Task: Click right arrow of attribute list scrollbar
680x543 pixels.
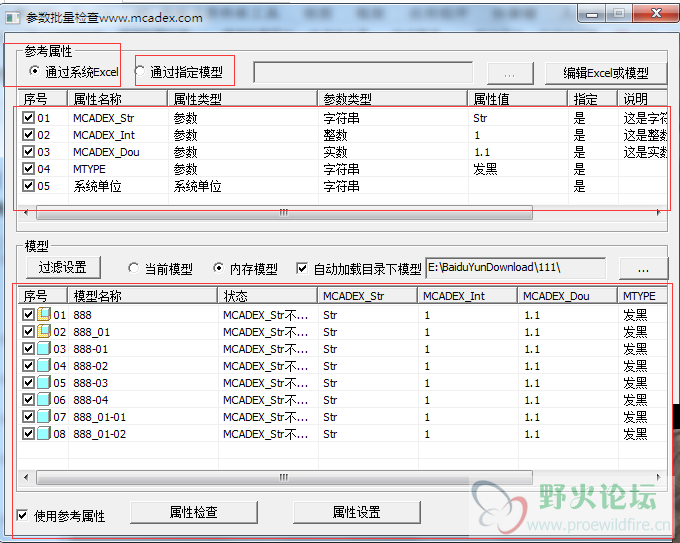Action: coord(658,213)
